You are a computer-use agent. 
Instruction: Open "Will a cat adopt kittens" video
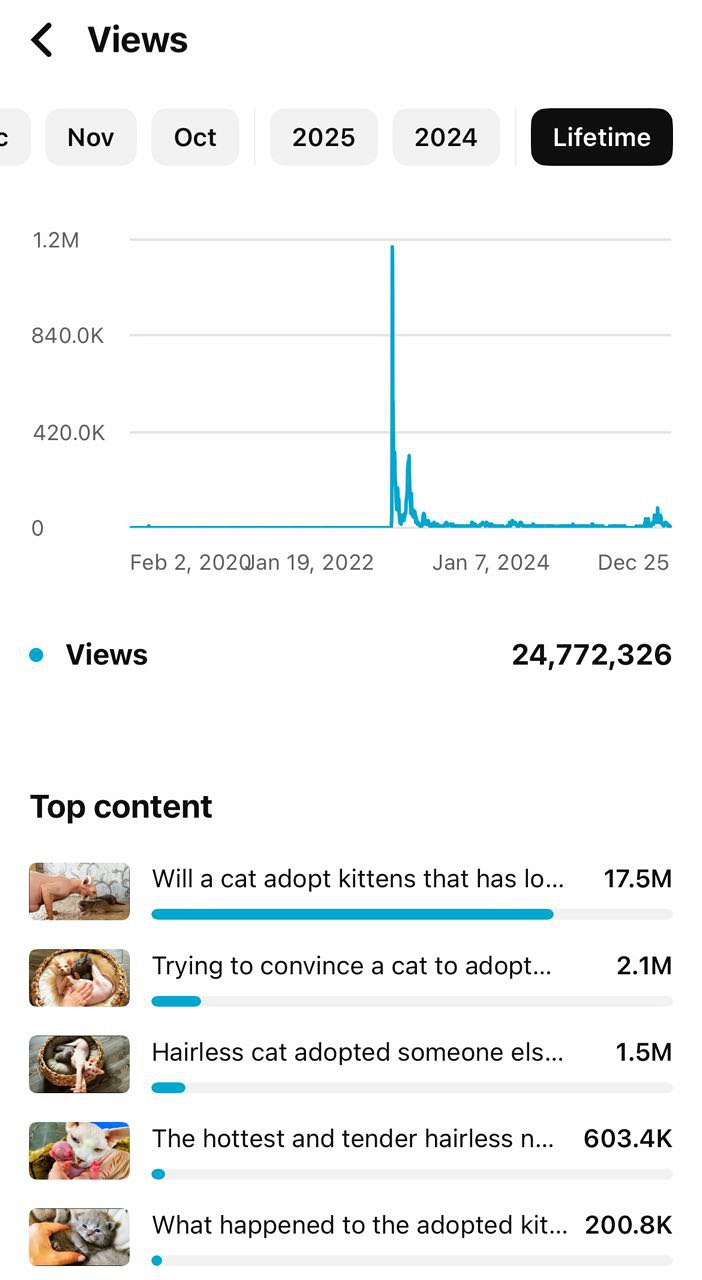coord(358,879)
